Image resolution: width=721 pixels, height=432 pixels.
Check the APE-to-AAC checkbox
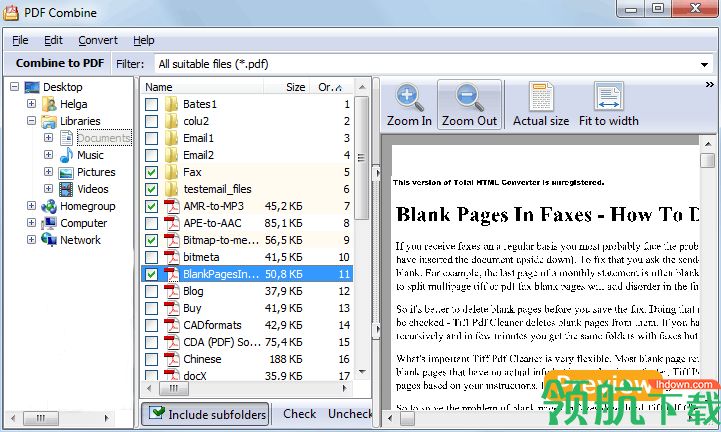coord(151,224)
